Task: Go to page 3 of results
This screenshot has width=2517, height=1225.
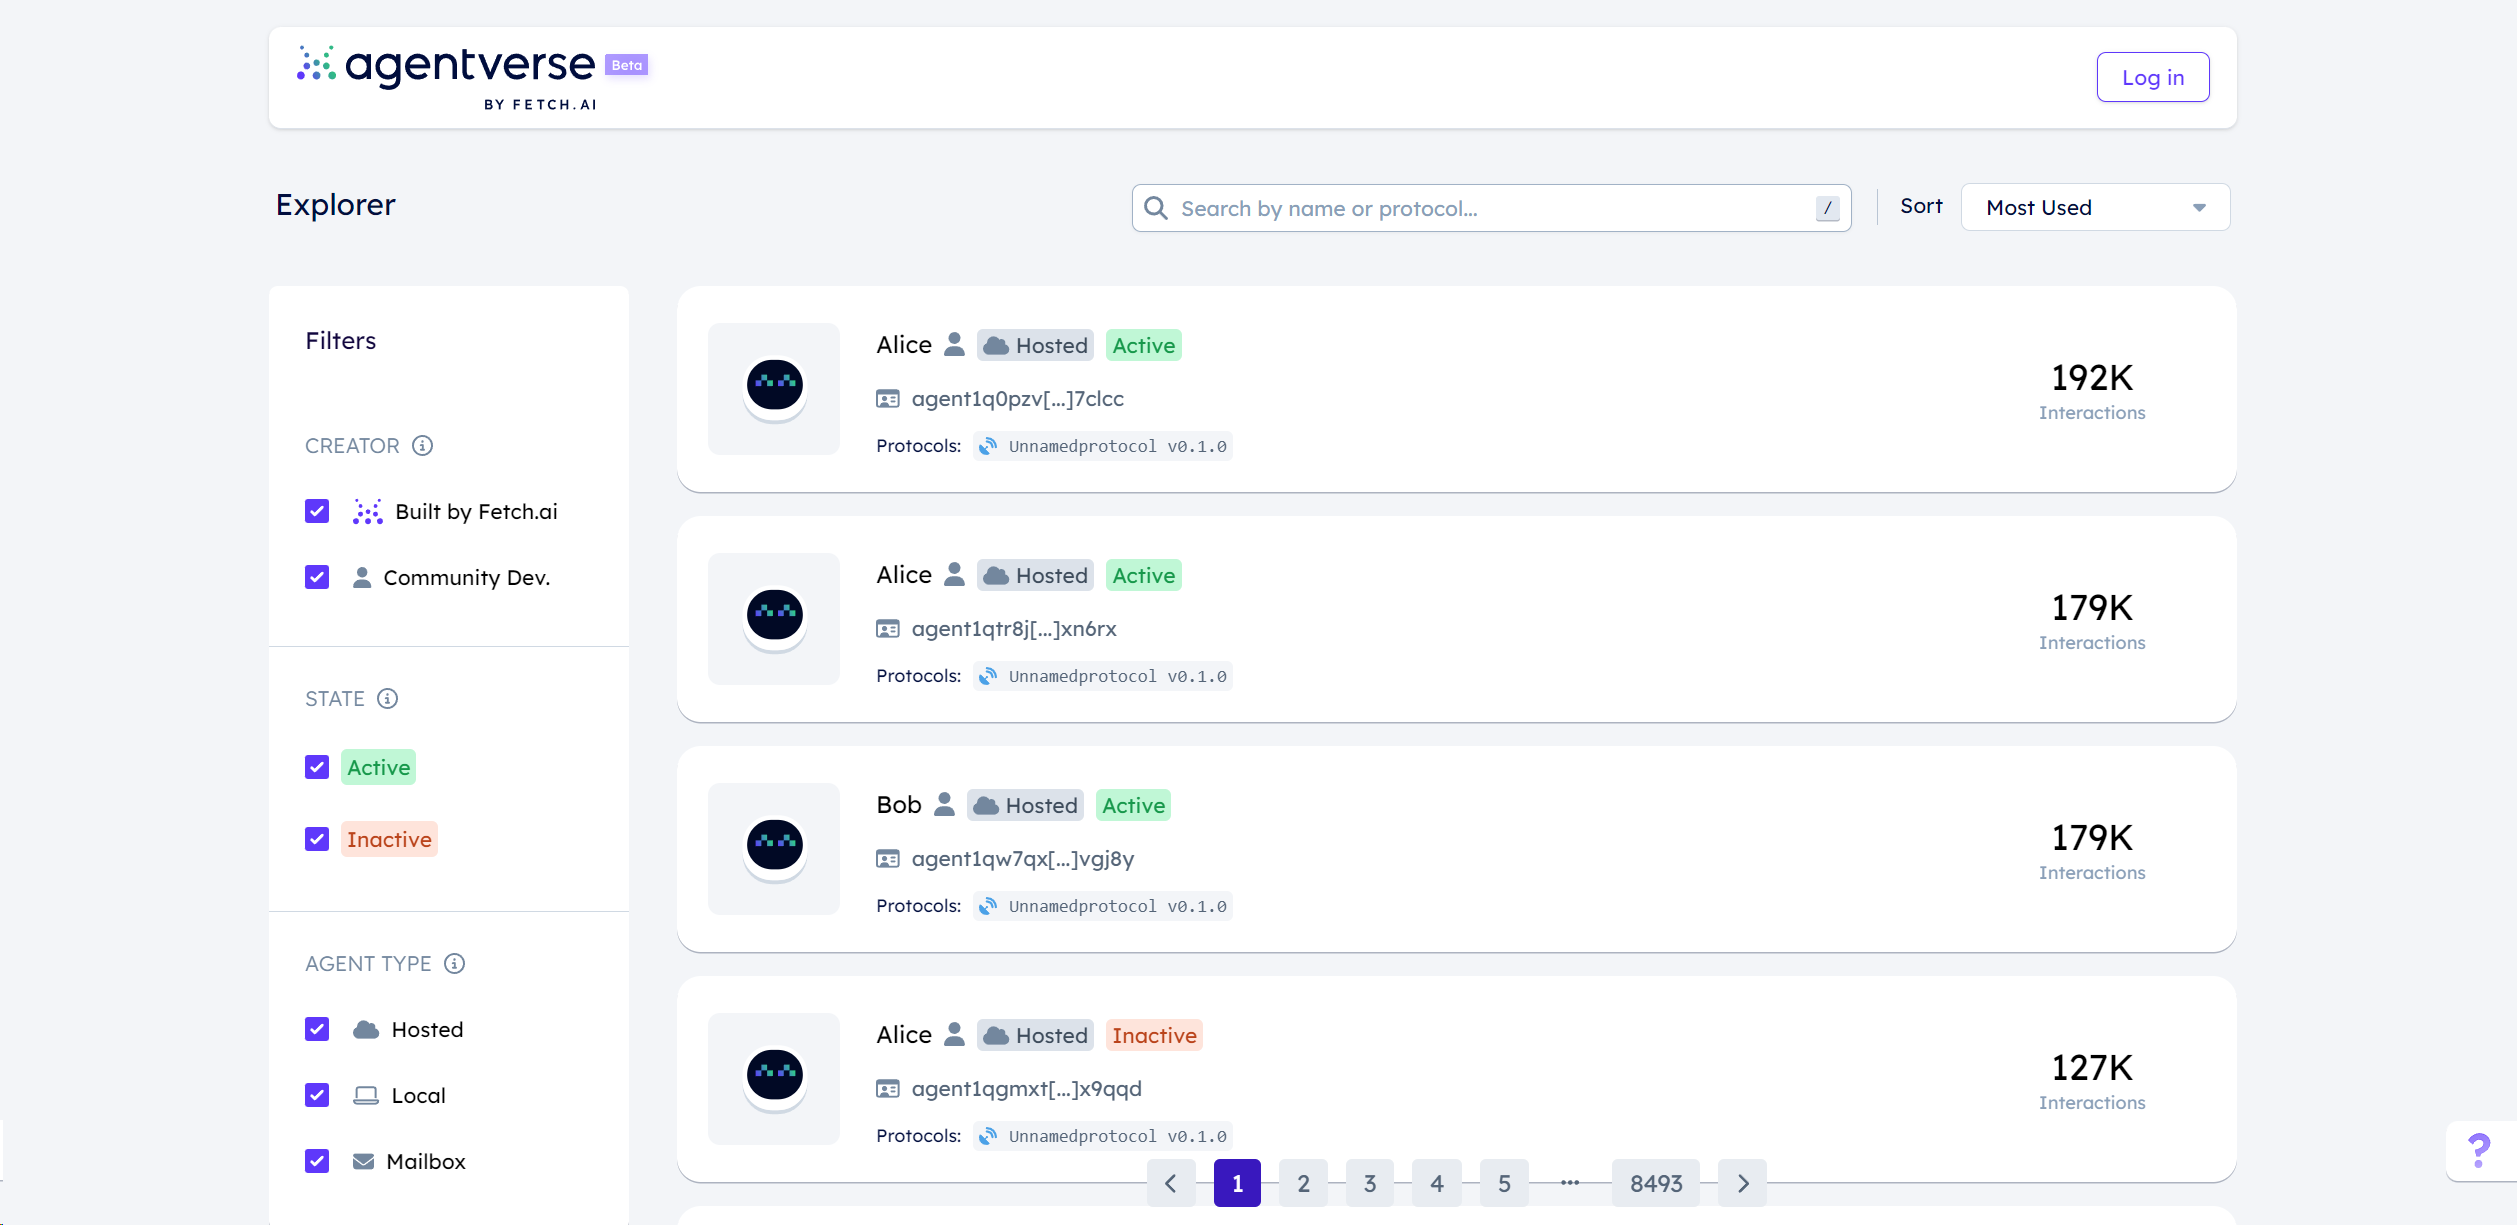Action: coord(1370,1183)
